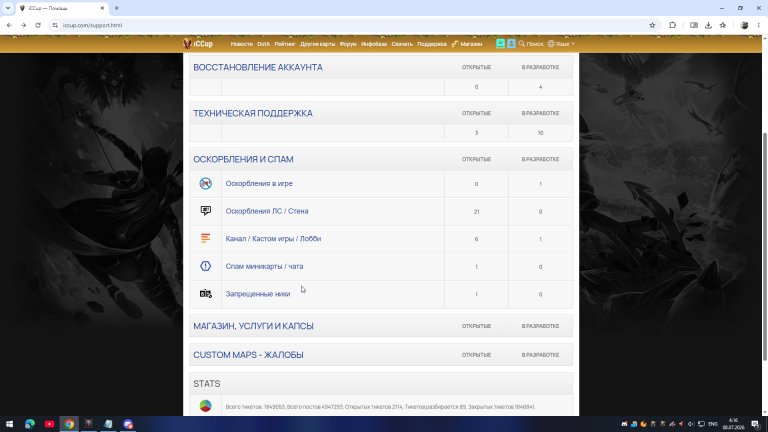Click the Stats heading
This screenshot has width=768, height=432.
(x=207, y=384)
